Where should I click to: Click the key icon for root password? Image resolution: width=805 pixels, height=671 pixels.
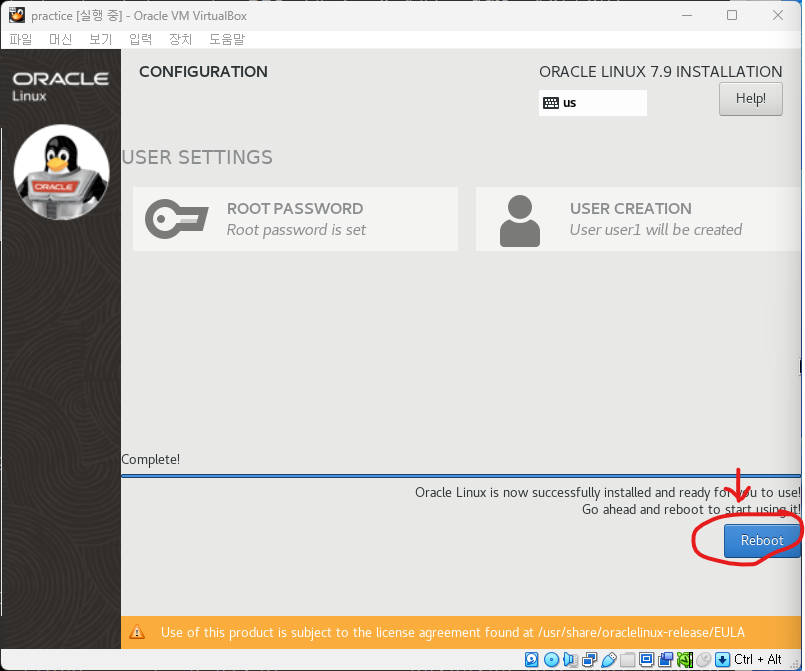(x=177, y=219)
